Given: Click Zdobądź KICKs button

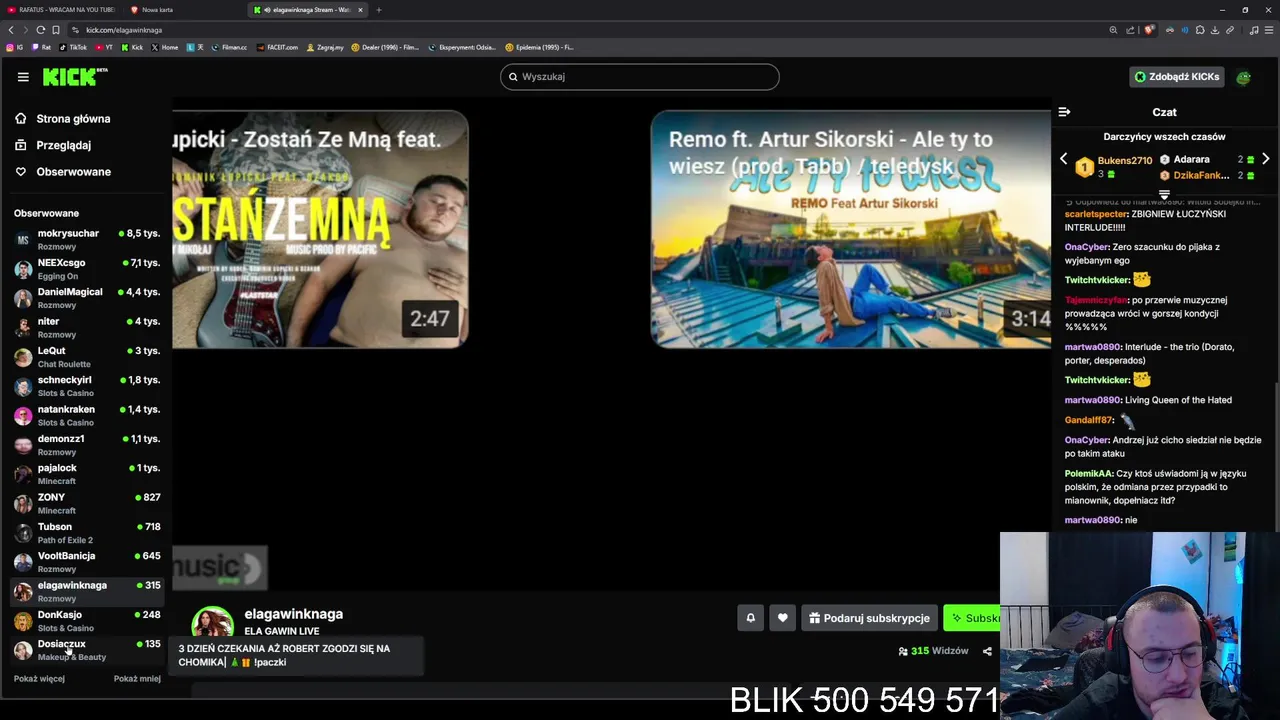Looking at the screenshot, I should 1177,77.
